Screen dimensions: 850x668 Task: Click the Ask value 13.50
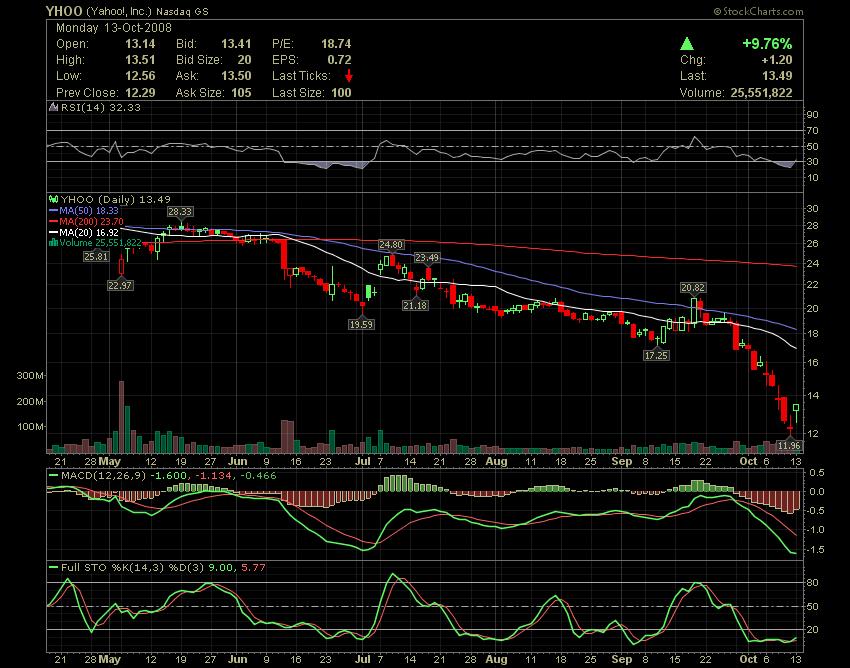click(236, 76)
